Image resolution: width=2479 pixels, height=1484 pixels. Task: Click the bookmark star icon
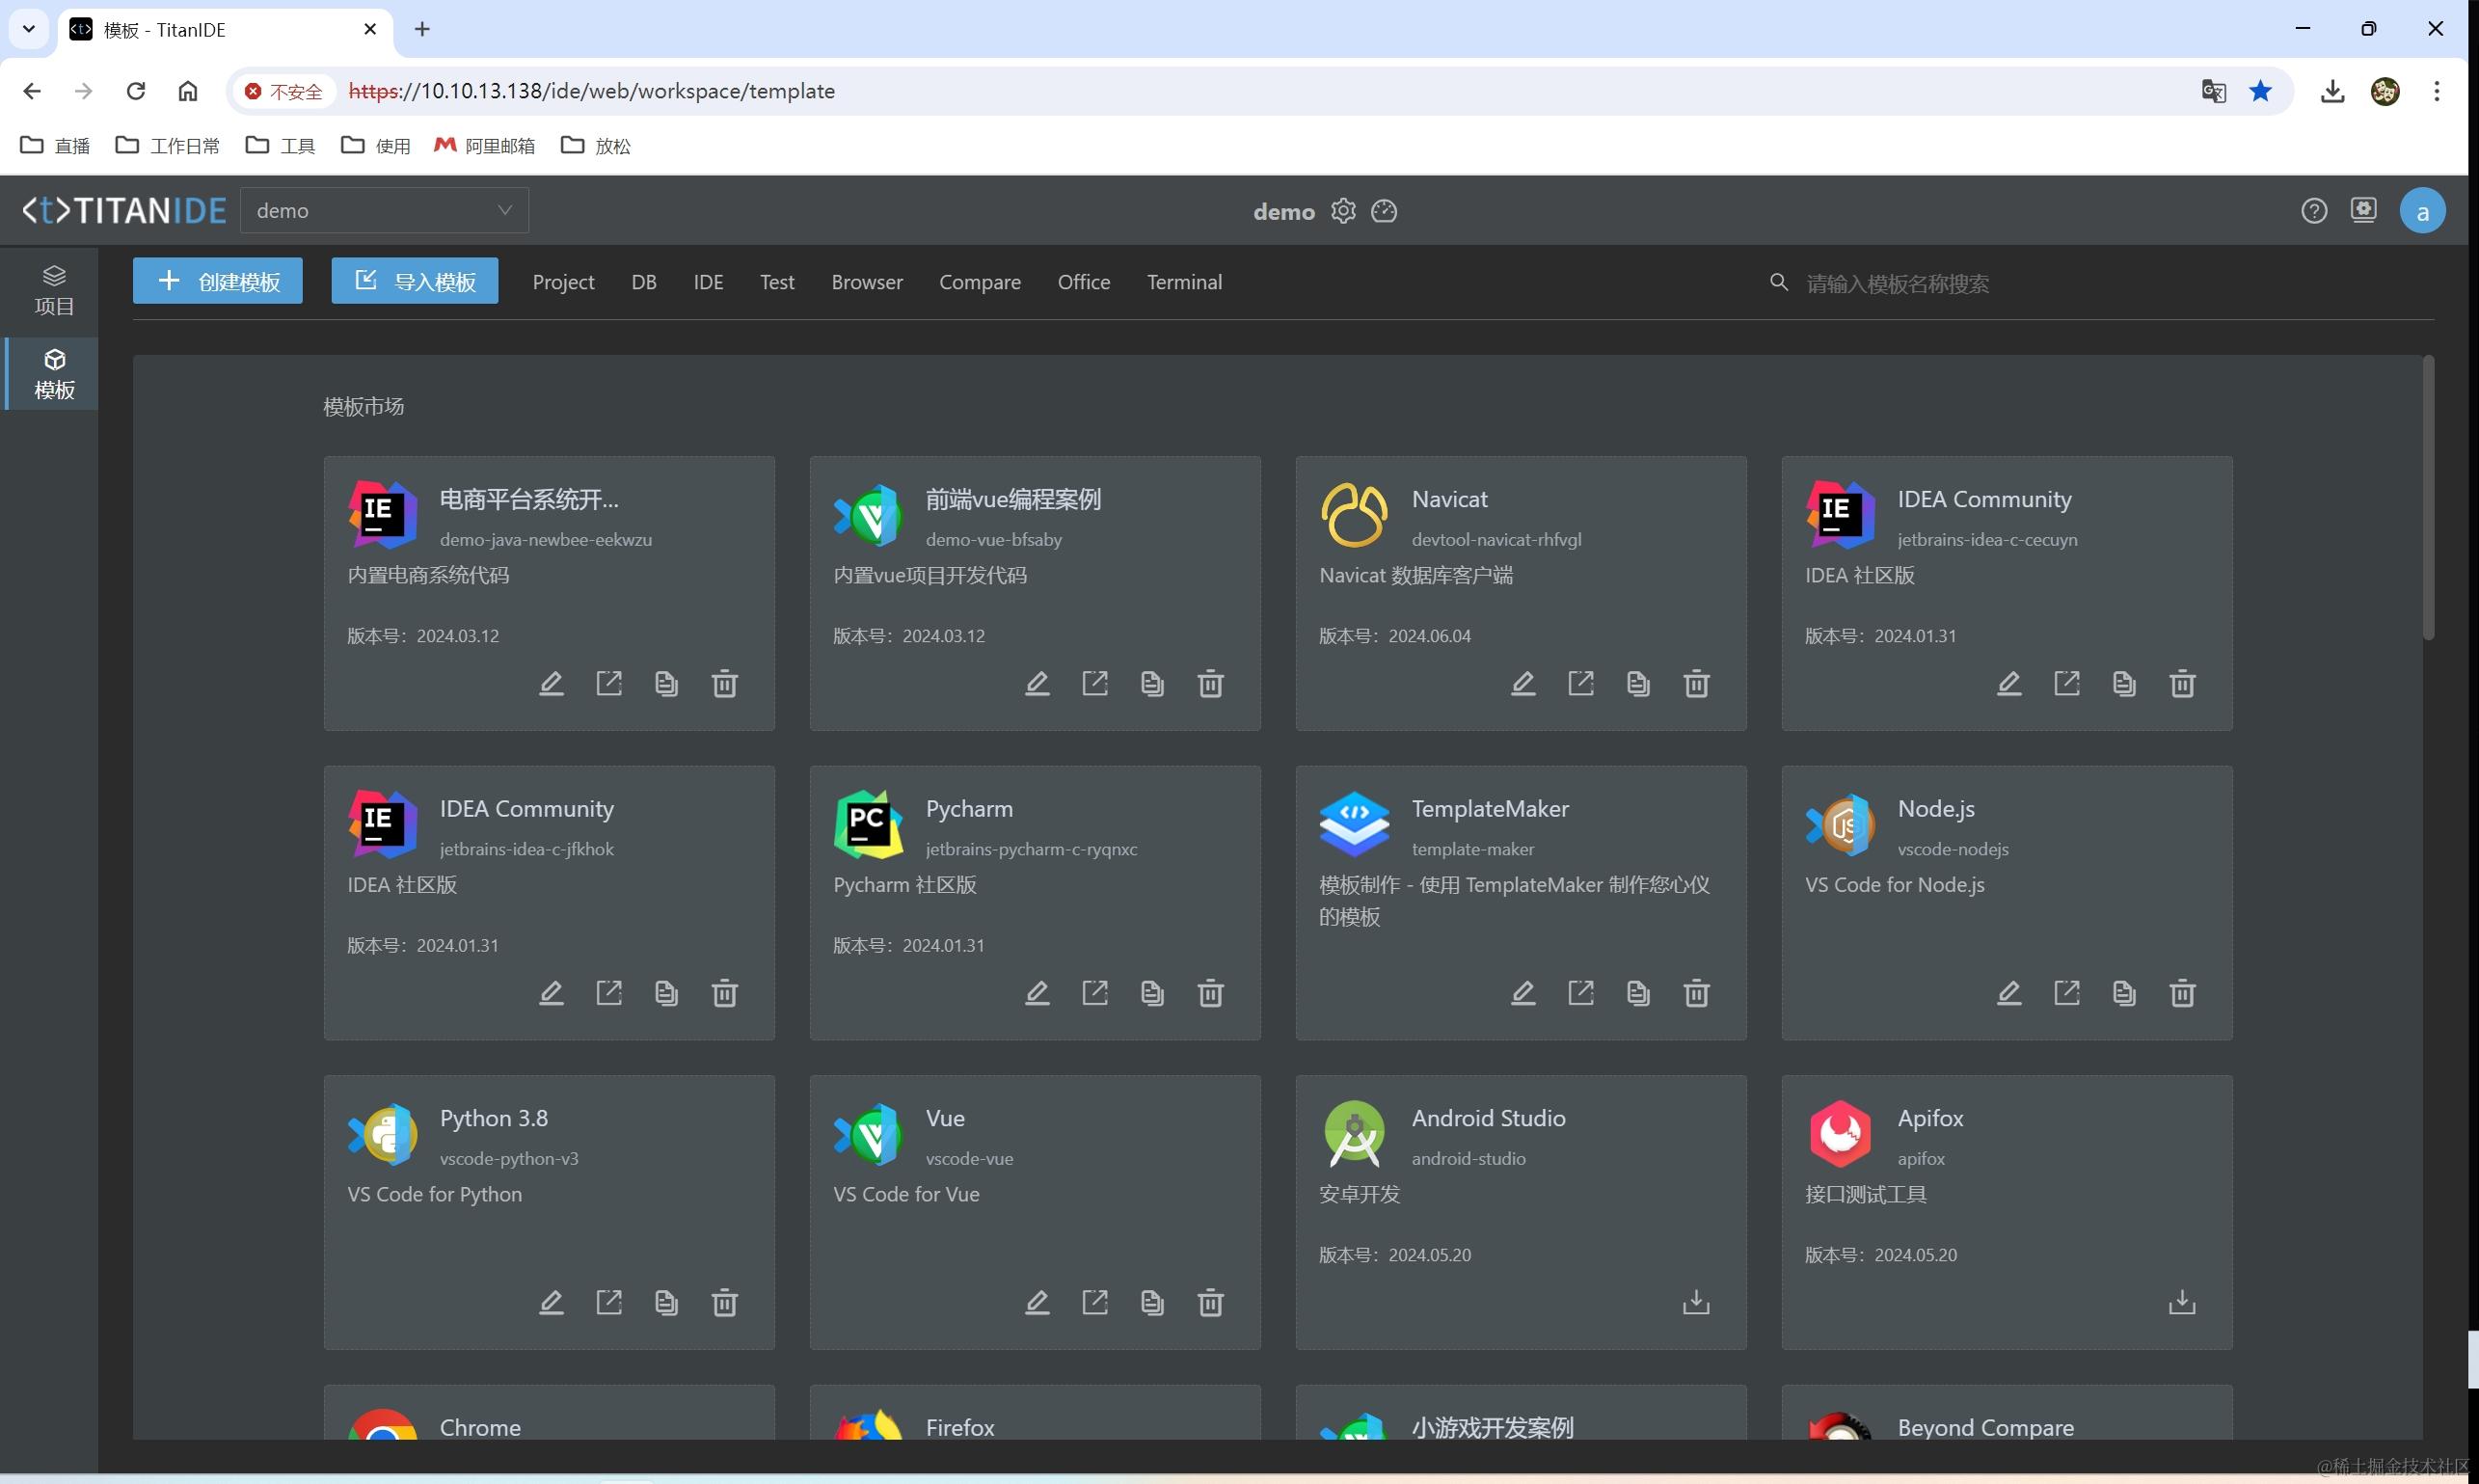click(x=2260, y=91)
